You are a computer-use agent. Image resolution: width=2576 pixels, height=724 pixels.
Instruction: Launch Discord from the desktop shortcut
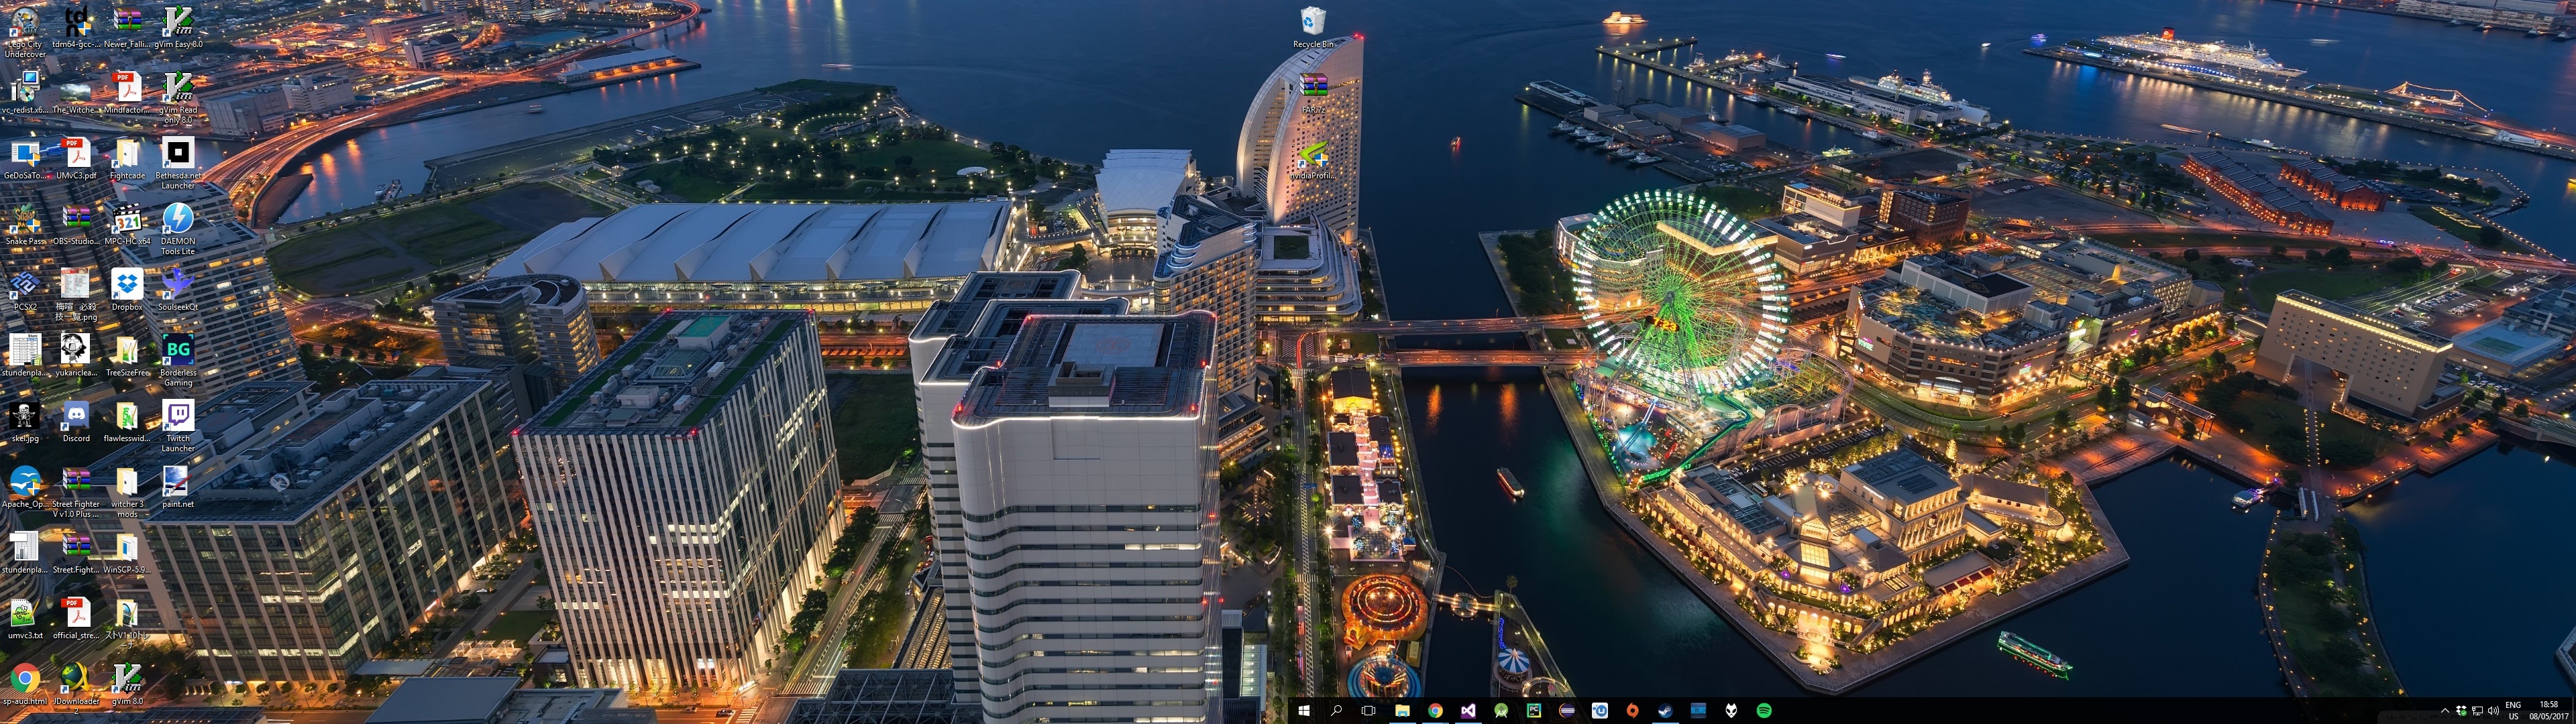(x=76, y=416)
